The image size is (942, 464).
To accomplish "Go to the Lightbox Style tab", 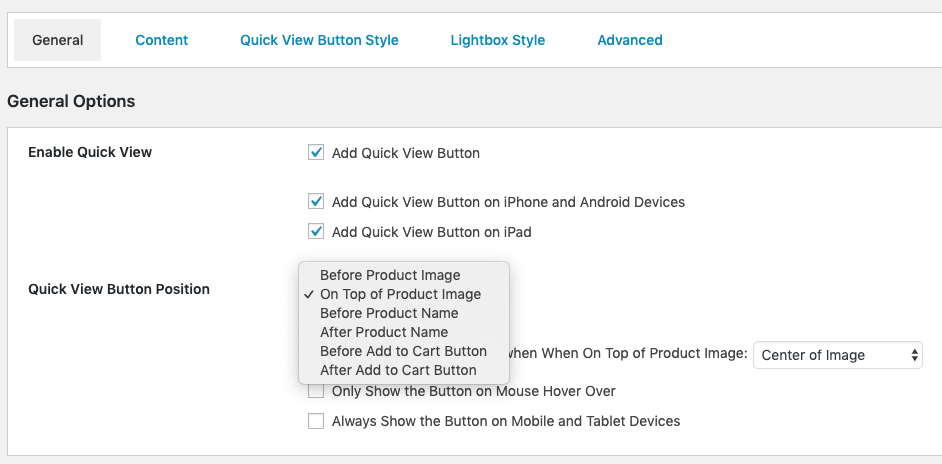I will 497,40.
